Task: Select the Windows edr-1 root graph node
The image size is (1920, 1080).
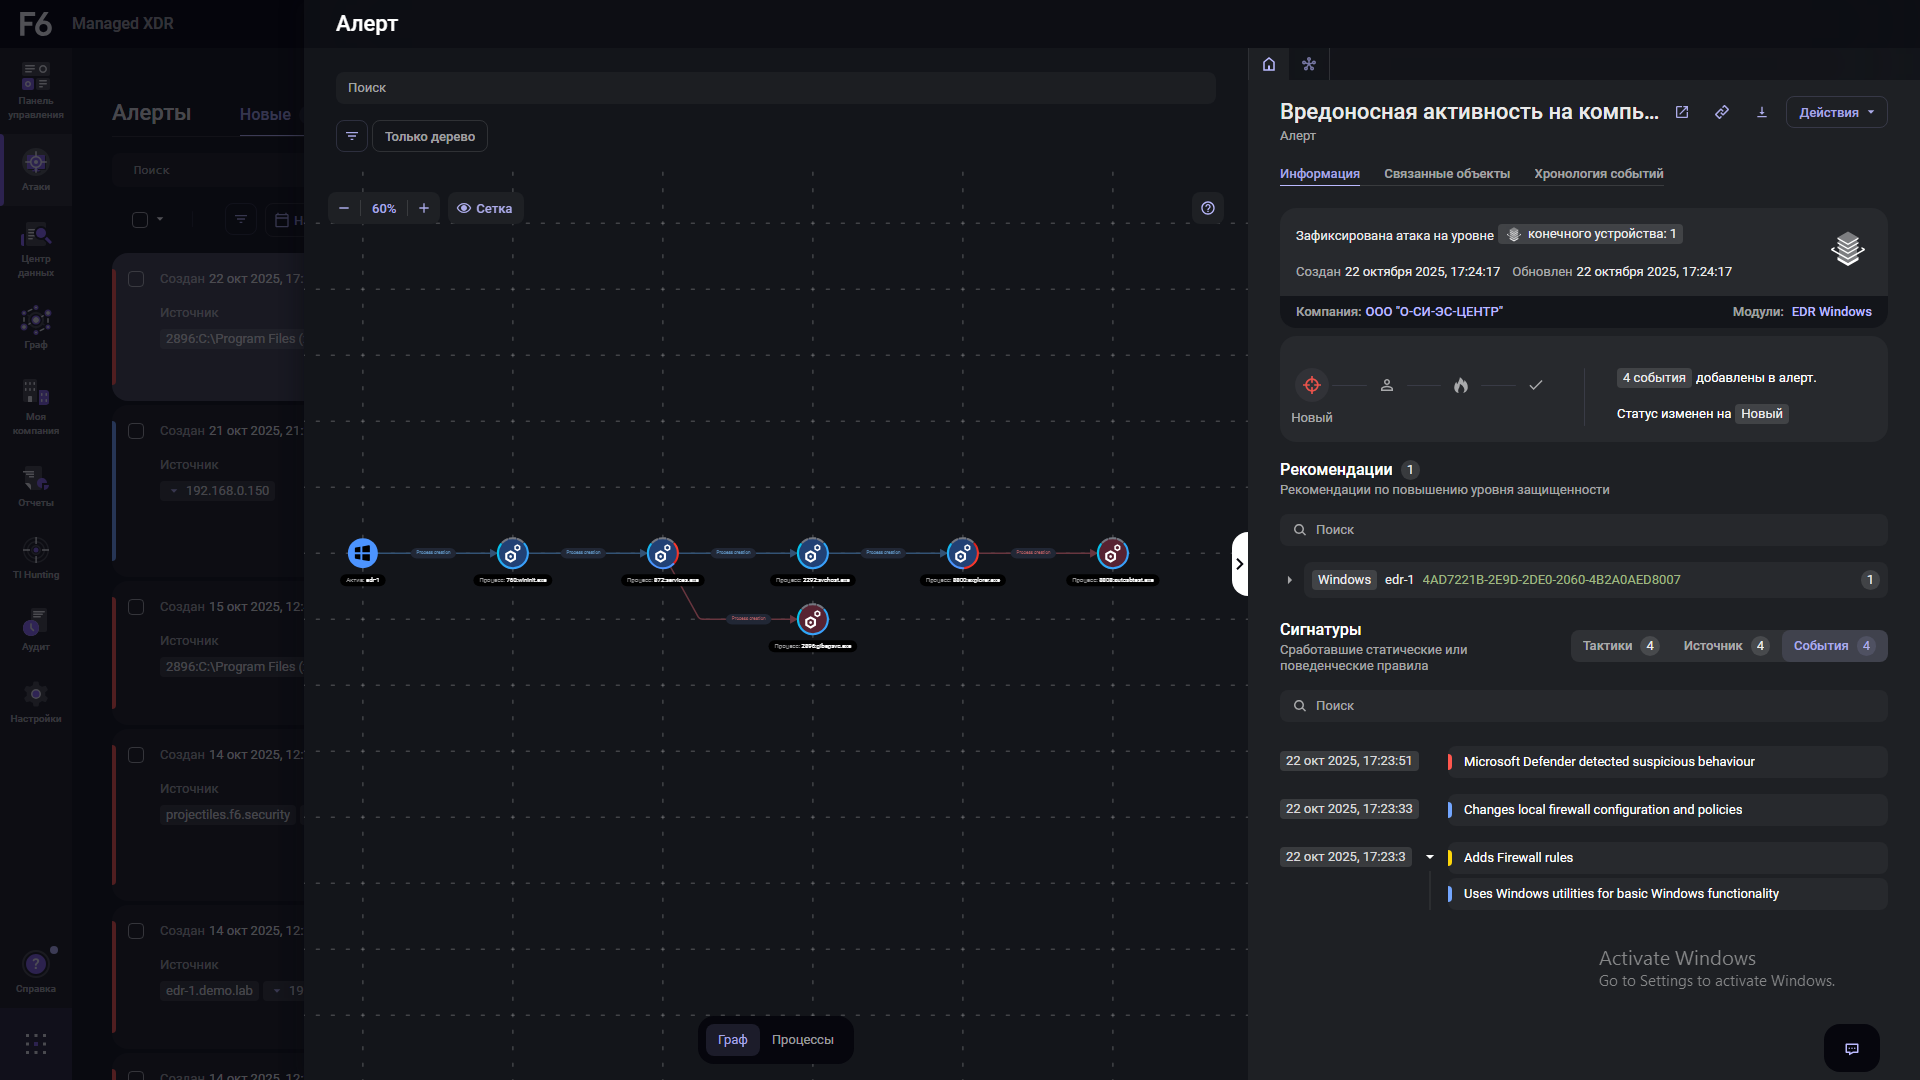Action: 362,552
